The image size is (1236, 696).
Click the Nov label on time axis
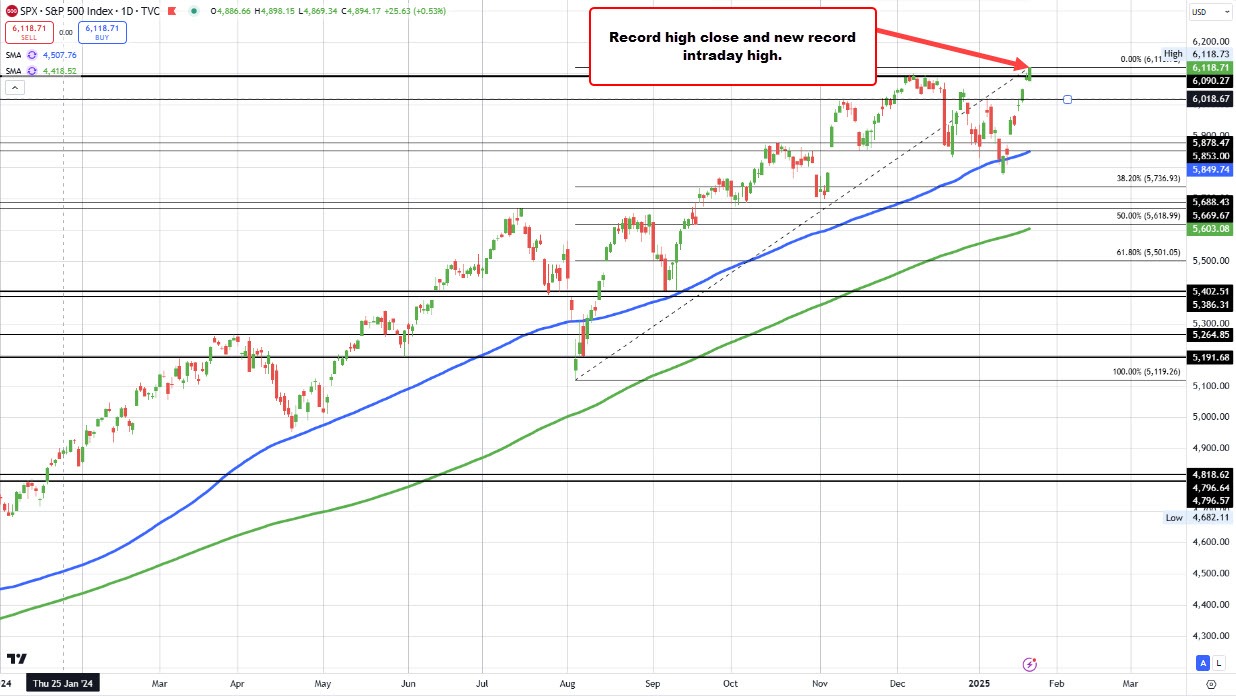819,684
